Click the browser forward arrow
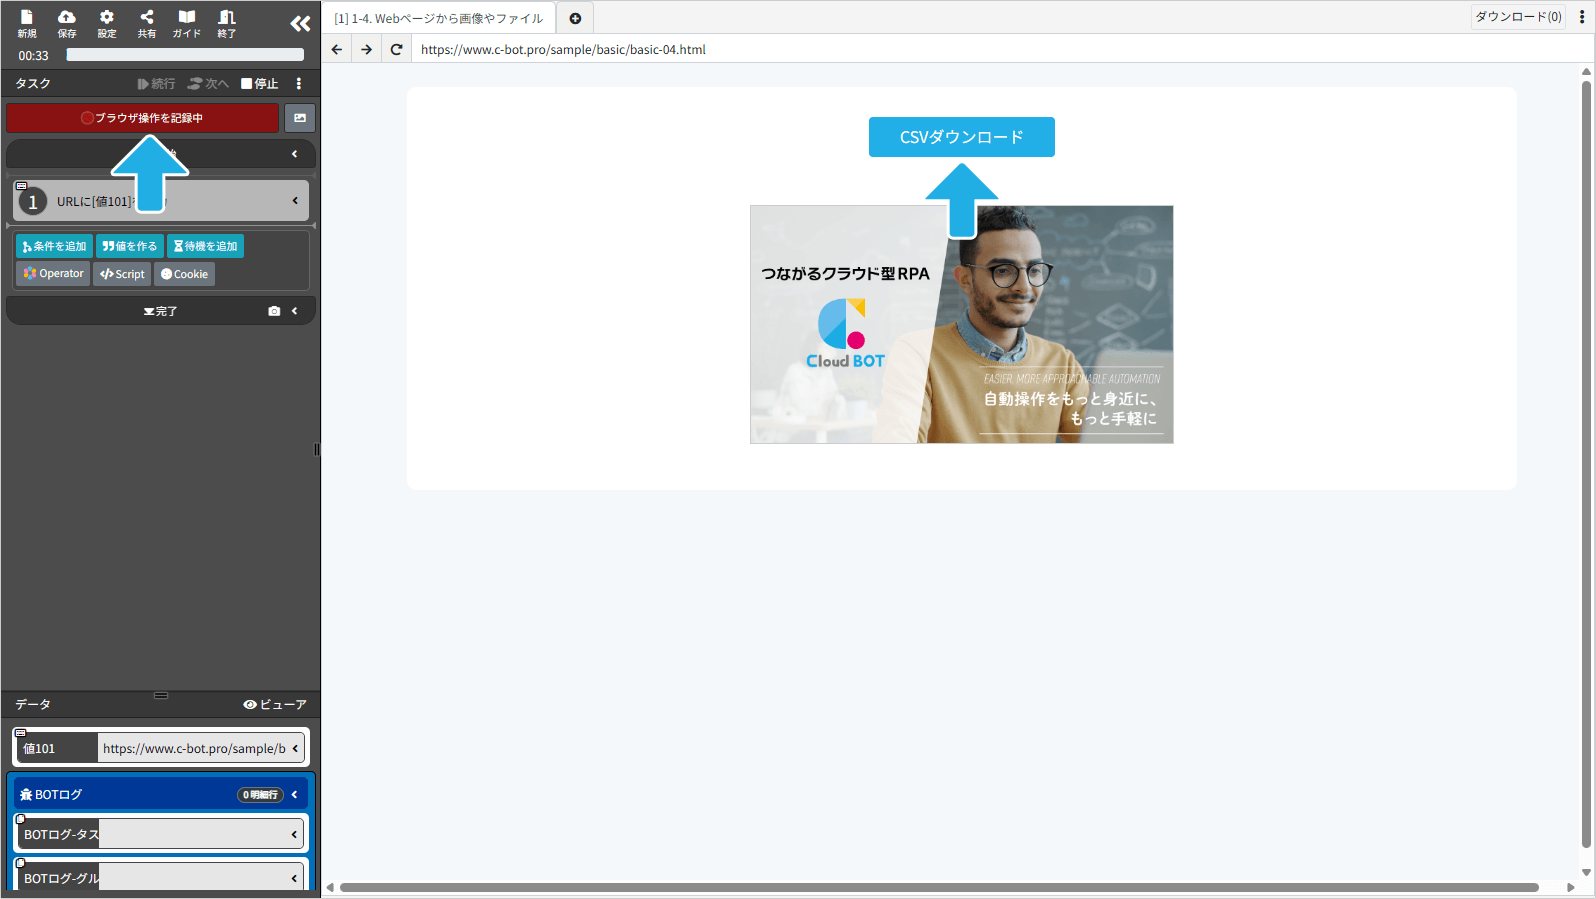This screenshot has height=899, width=1596. (367, 49)
